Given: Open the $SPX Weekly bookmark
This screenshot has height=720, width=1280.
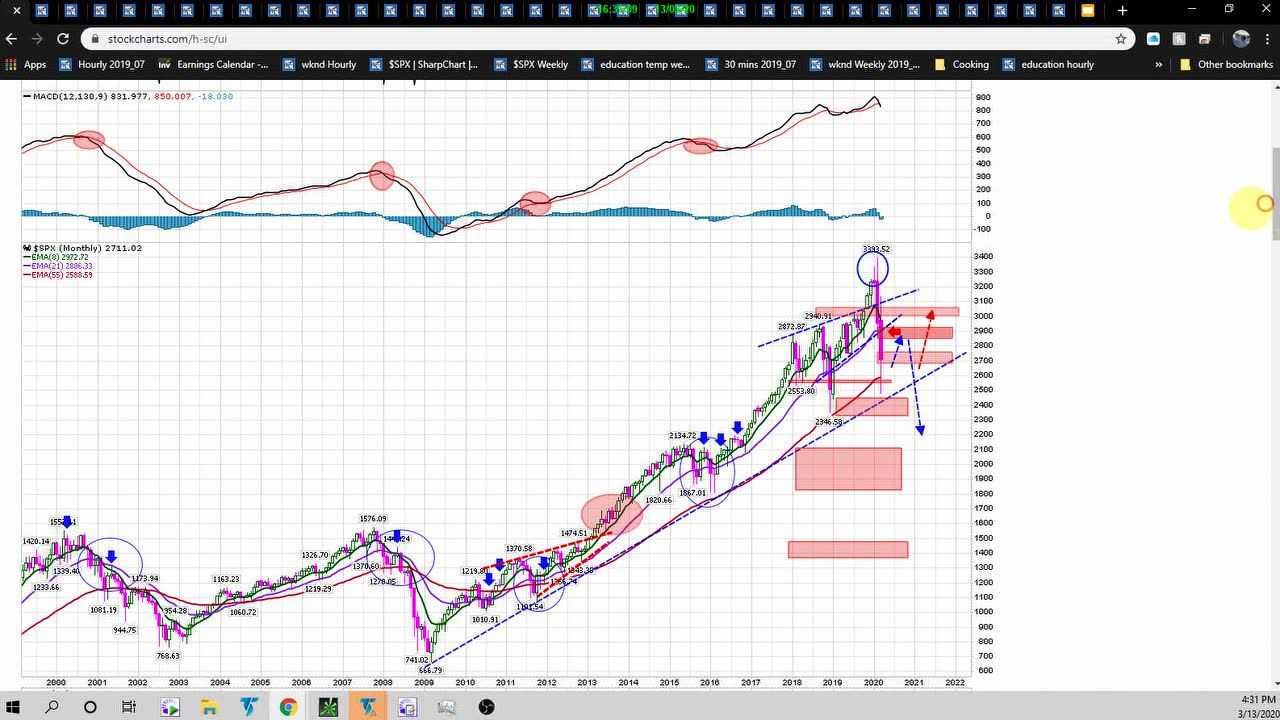Looking at the screenshot, I should pyautogui.click(x=530, y=64).
